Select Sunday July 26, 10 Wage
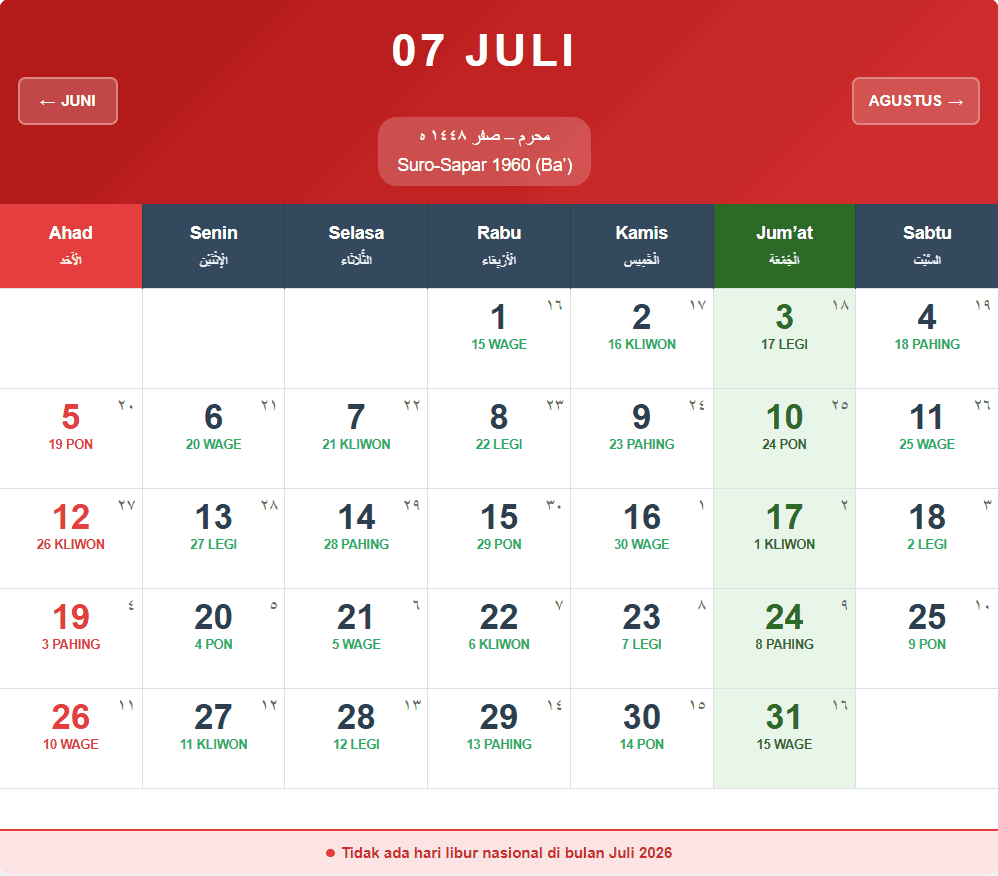 tap(71, 738)
